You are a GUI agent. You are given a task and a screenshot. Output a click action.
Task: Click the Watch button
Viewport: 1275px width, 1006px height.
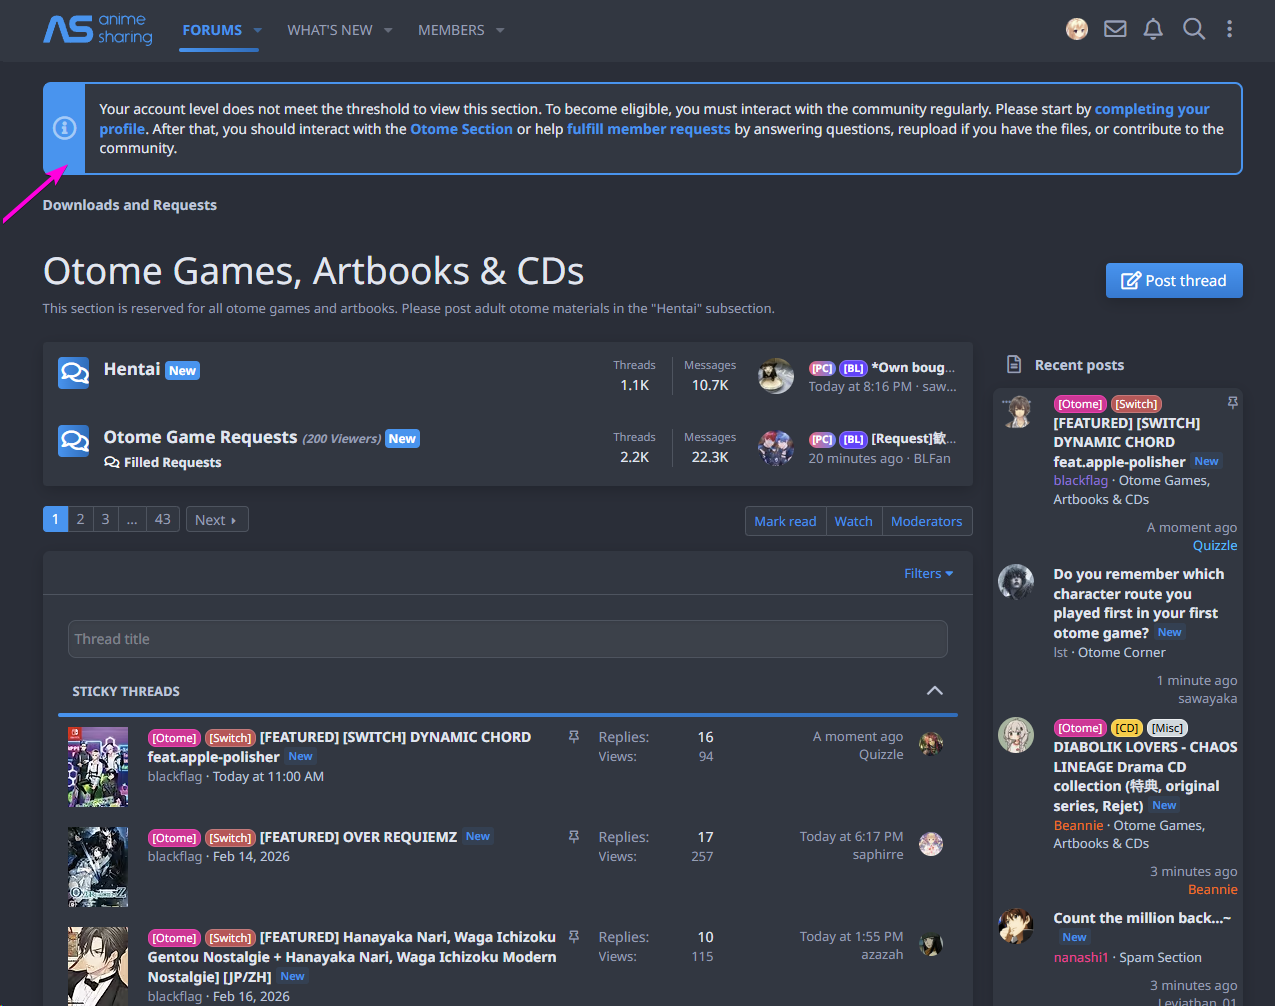(853, 521)
